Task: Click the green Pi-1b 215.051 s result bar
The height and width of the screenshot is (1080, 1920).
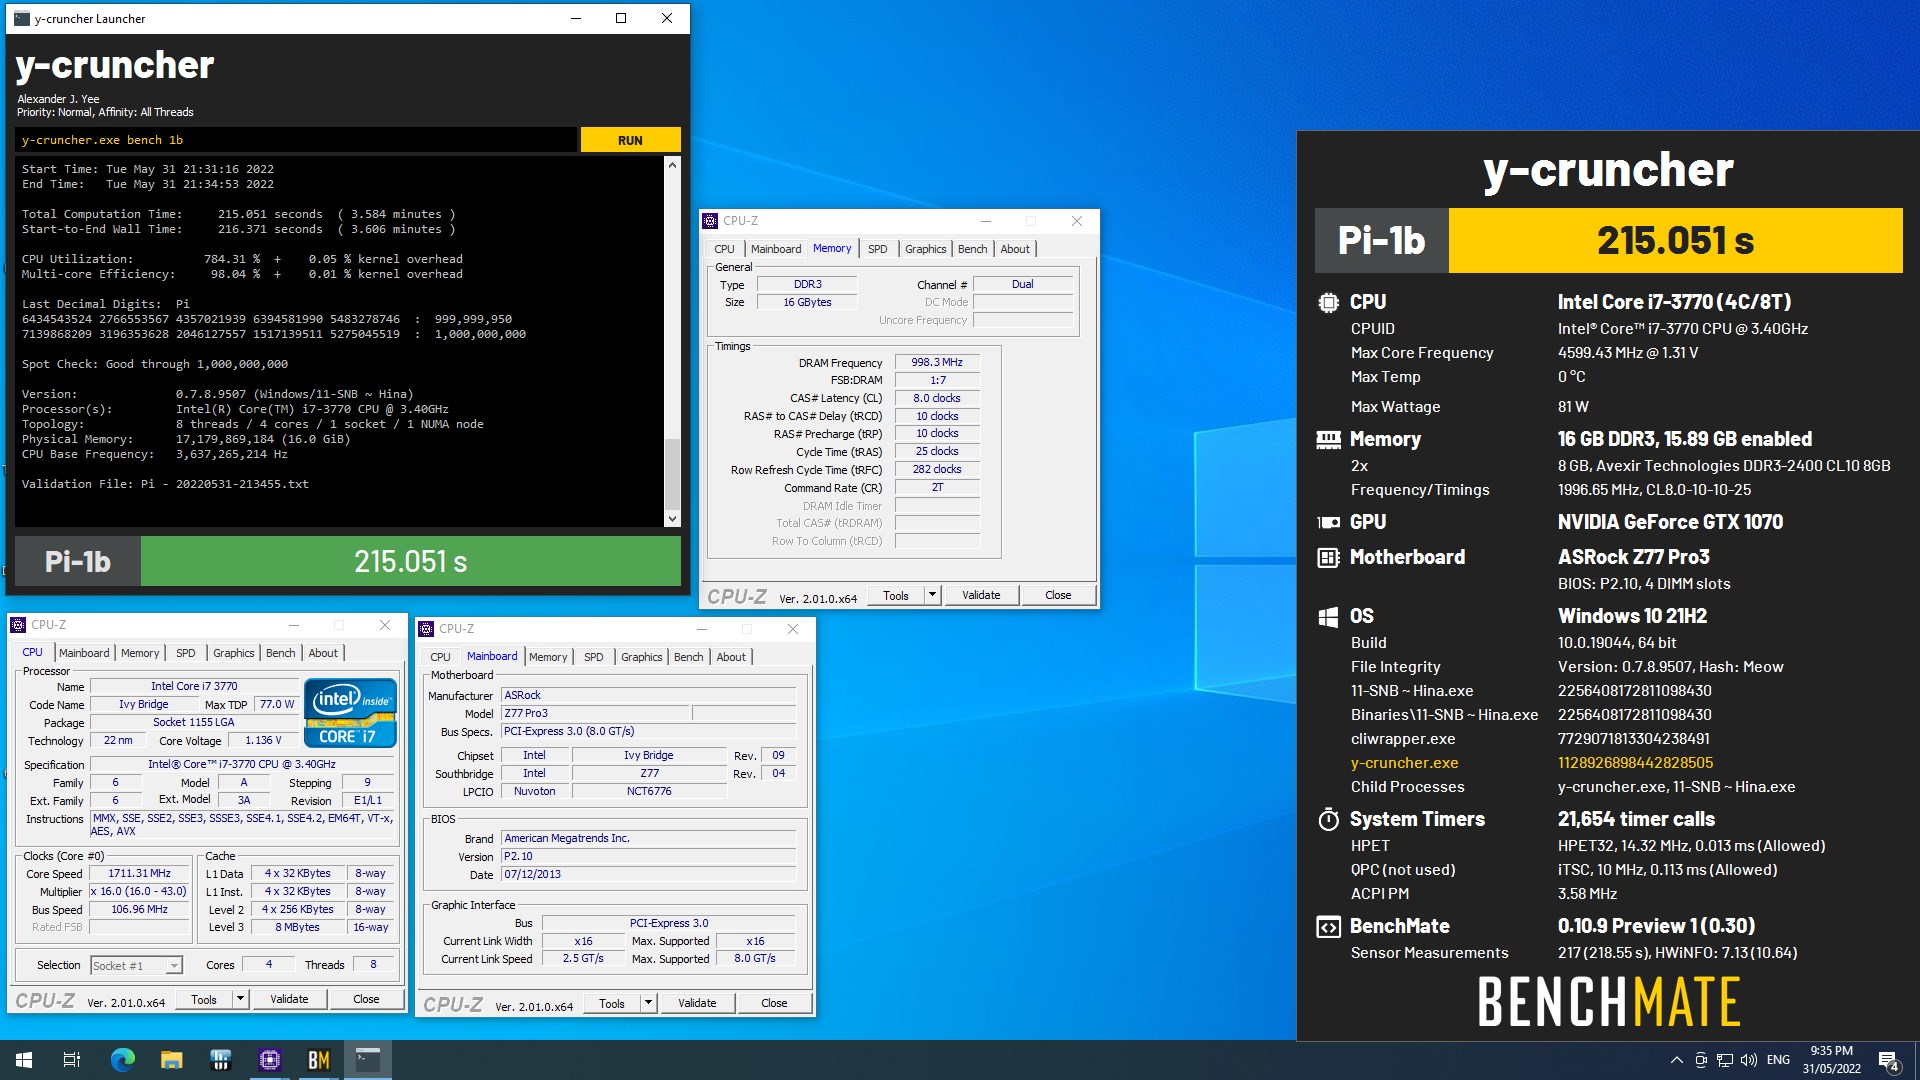Action: point(411,561)
